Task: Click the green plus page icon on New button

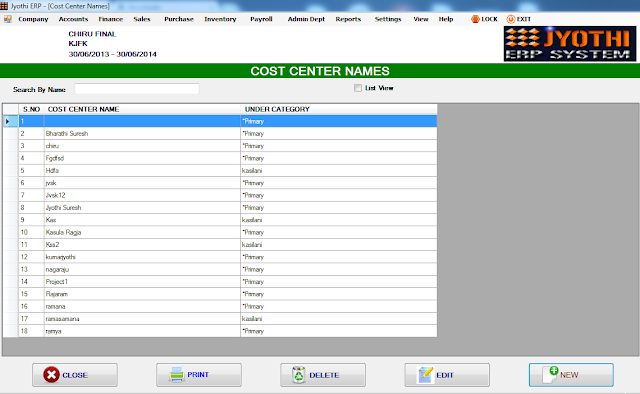Action: [550, 374]
